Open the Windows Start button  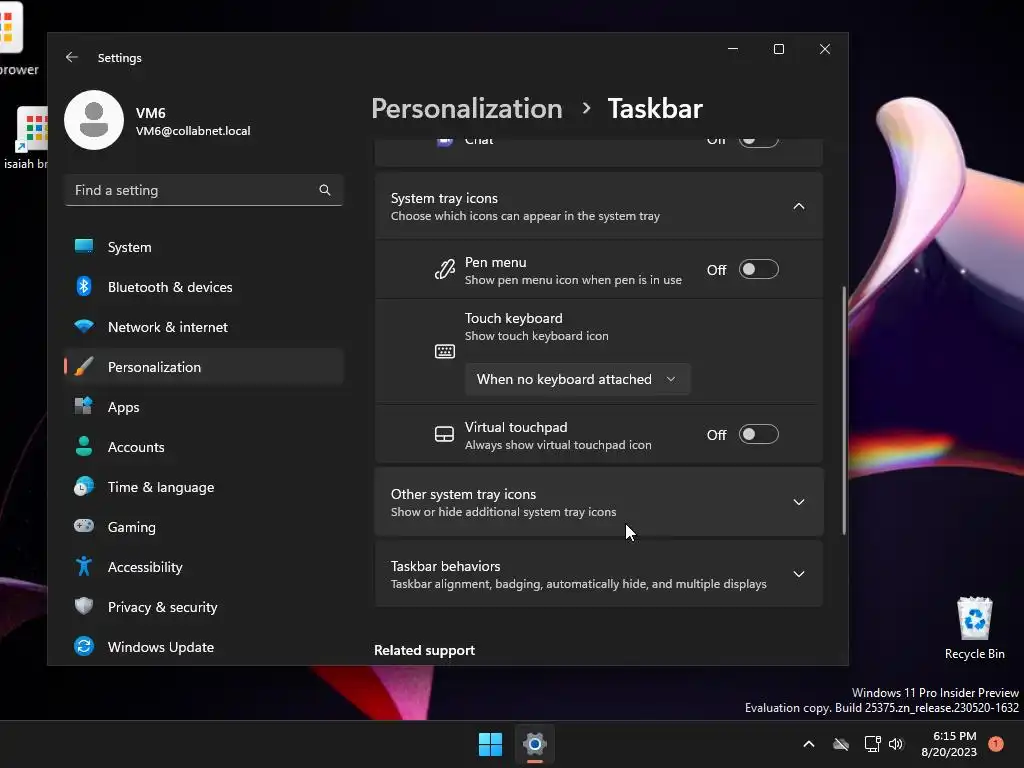pyautogui.click(x=490, y=744)
